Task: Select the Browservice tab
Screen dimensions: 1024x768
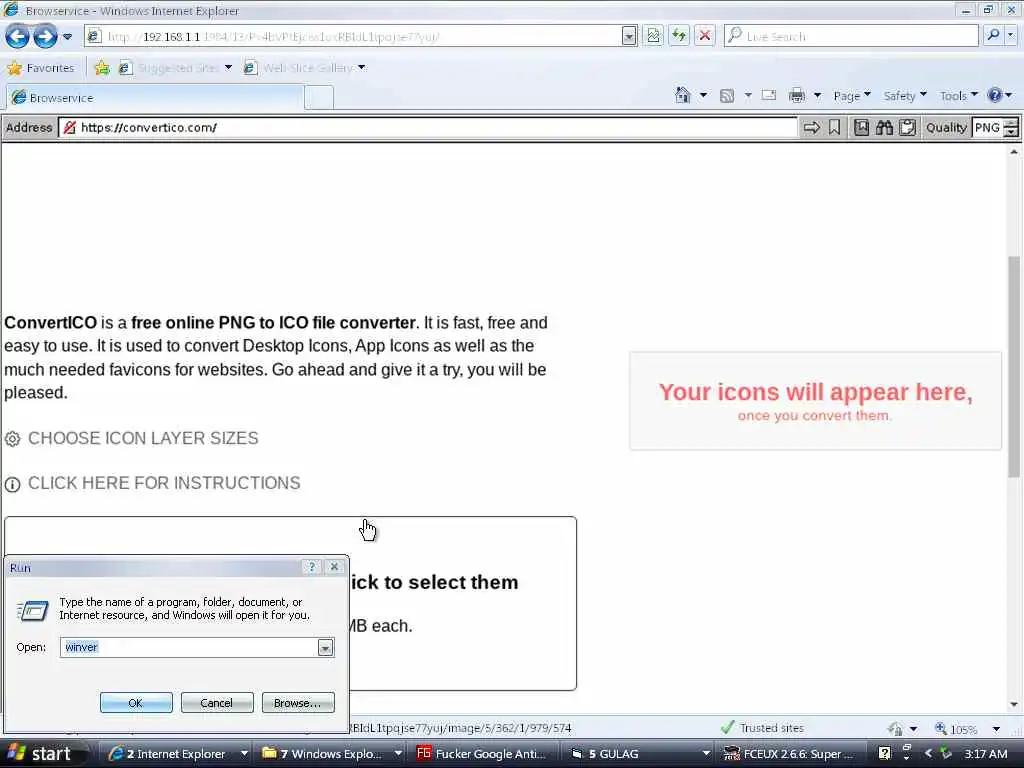Action: coord(155,98)
